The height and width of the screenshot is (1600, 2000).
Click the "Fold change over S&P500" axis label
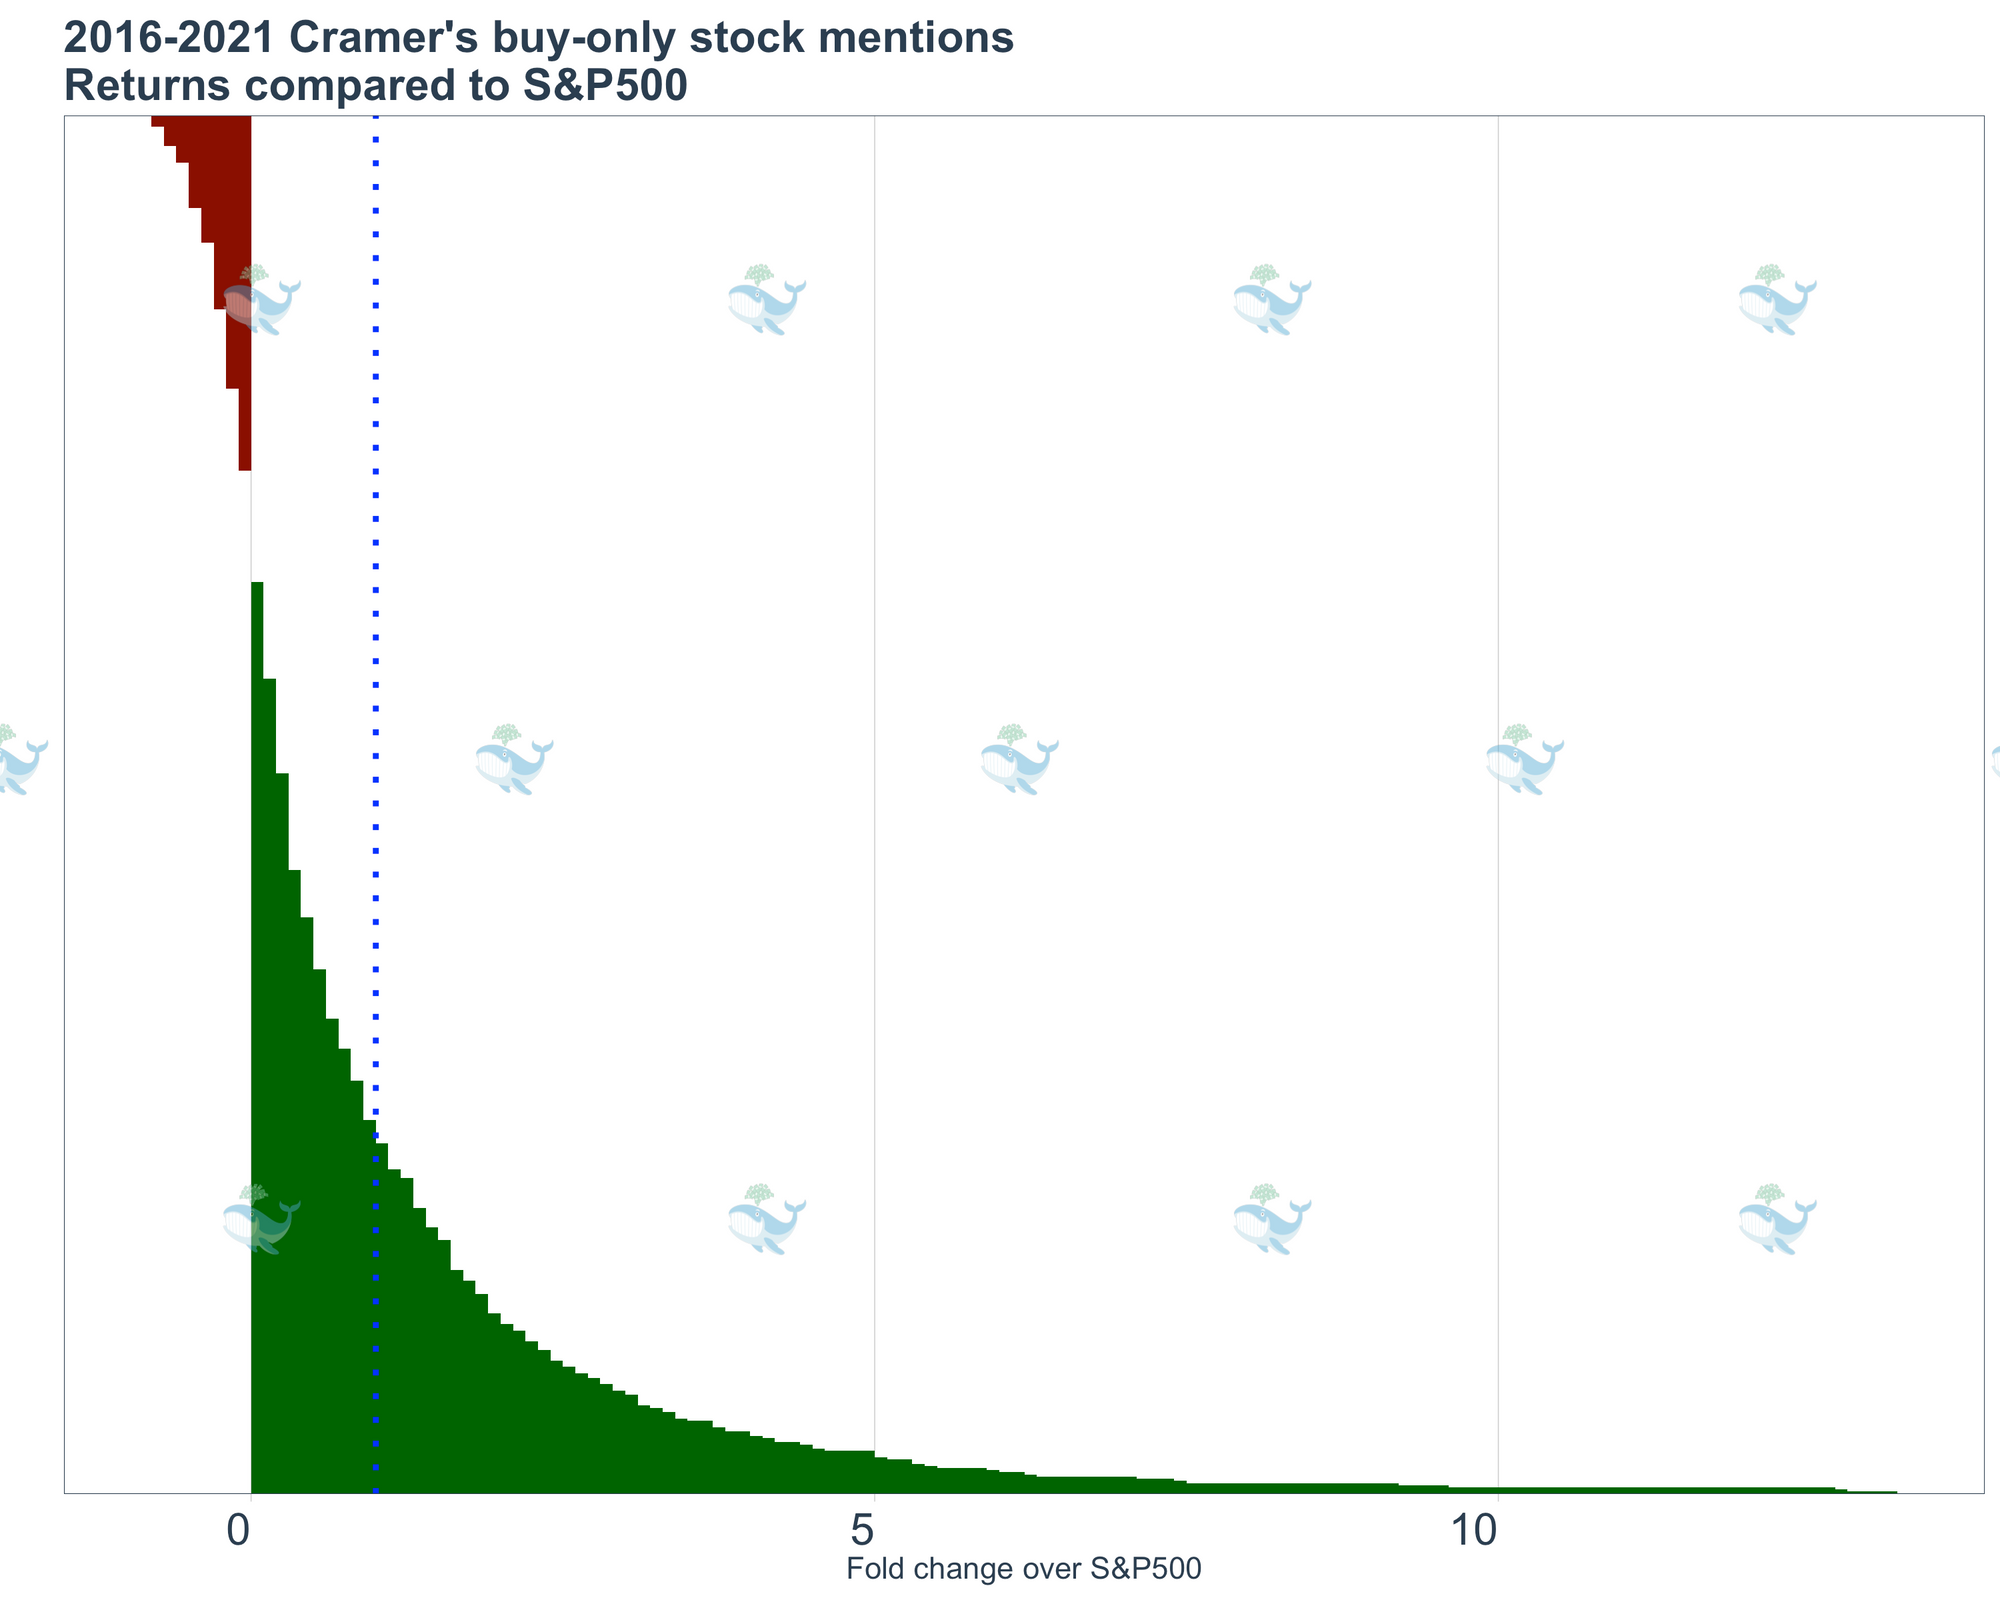click(1023, 1569)
